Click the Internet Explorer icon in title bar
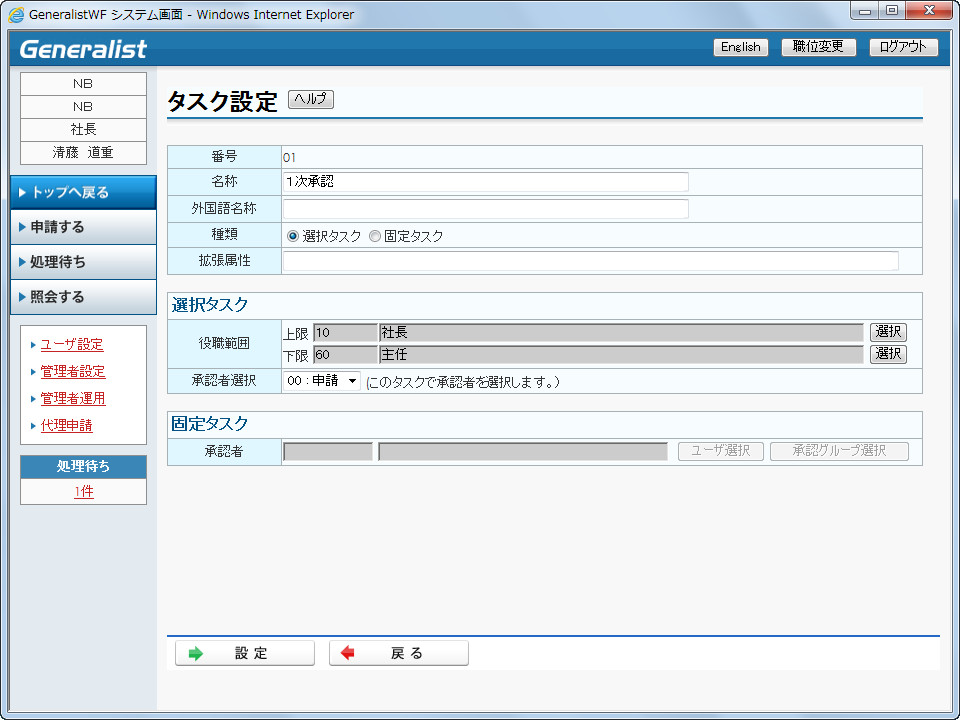The image size is (960, 720). [16, 15]
